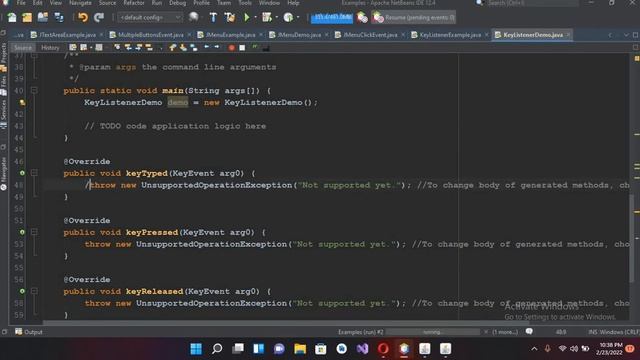Click Resume (pending events) button
Image resolution: width=640 pixels, height=360 pixels.
click(x=413, y=18)
